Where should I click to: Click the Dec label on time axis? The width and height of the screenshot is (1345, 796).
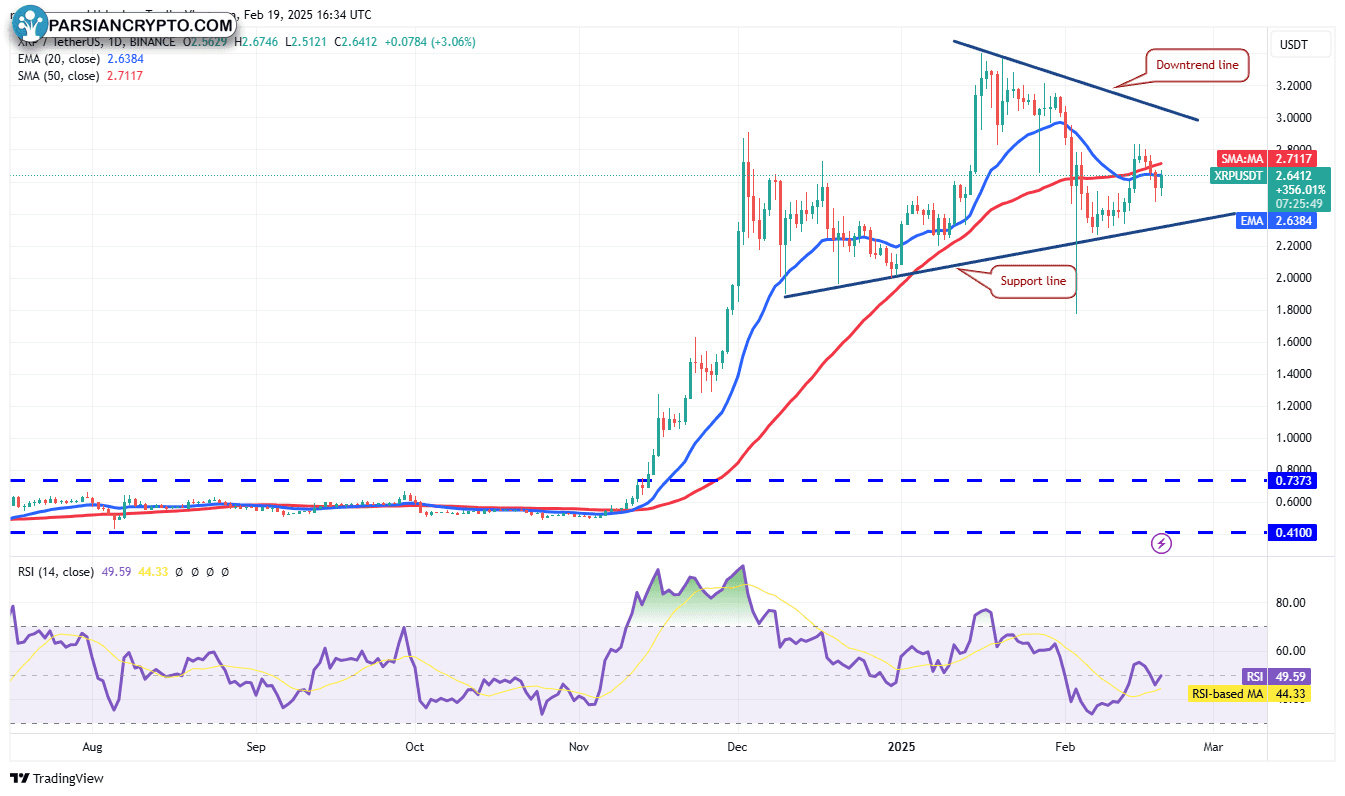click(x=738, y=747)
